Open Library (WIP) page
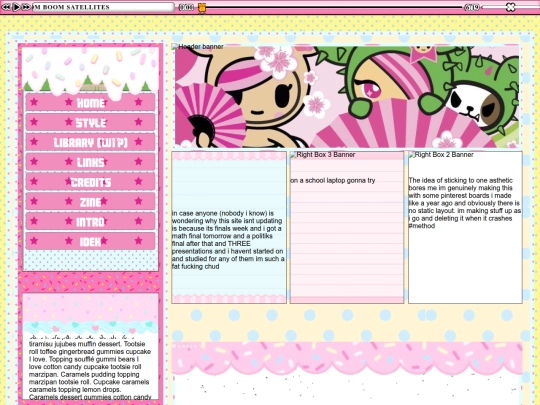Viewport: 540px width, 405px height. (x=90, y=142)
